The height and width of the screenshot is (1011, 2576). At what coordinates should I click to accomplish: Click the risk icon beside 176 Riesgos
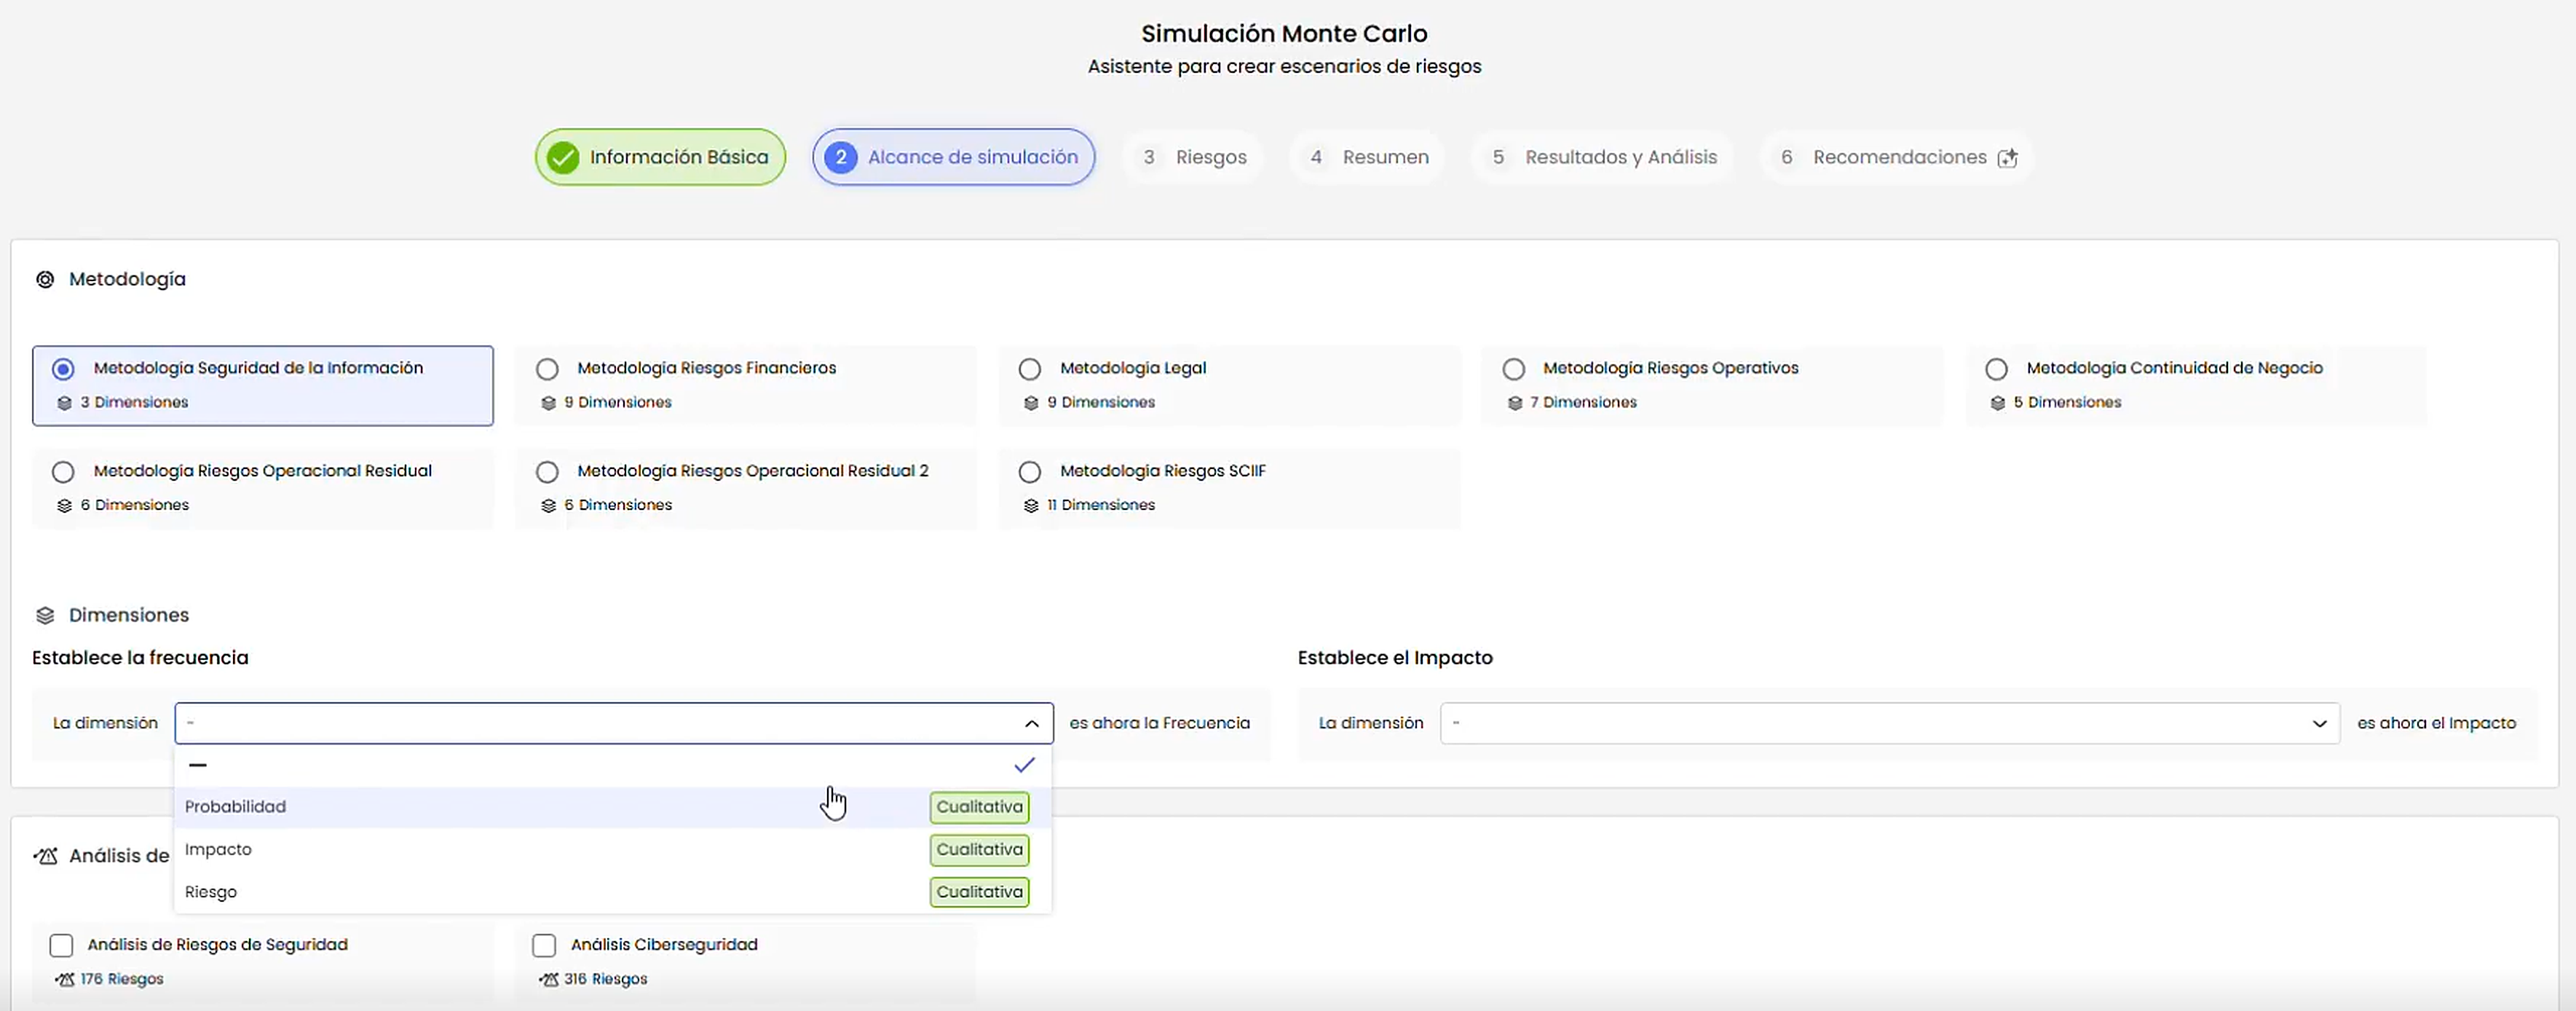(x=65, y=979)
